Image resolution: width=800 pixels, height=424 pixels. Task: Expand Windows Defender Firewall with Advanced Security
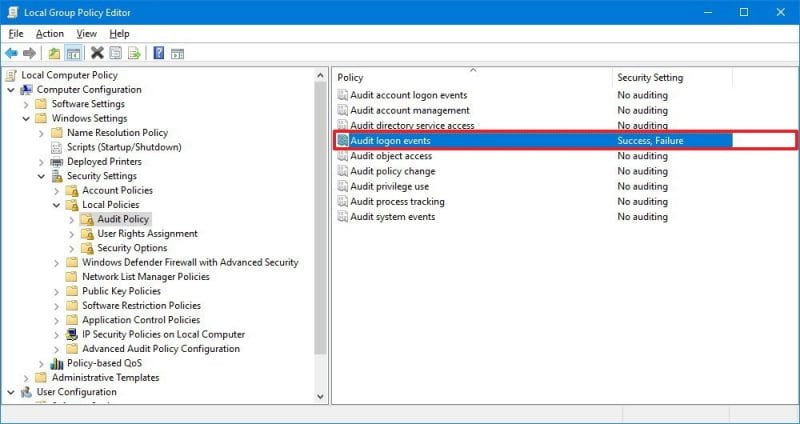[57, 263]
